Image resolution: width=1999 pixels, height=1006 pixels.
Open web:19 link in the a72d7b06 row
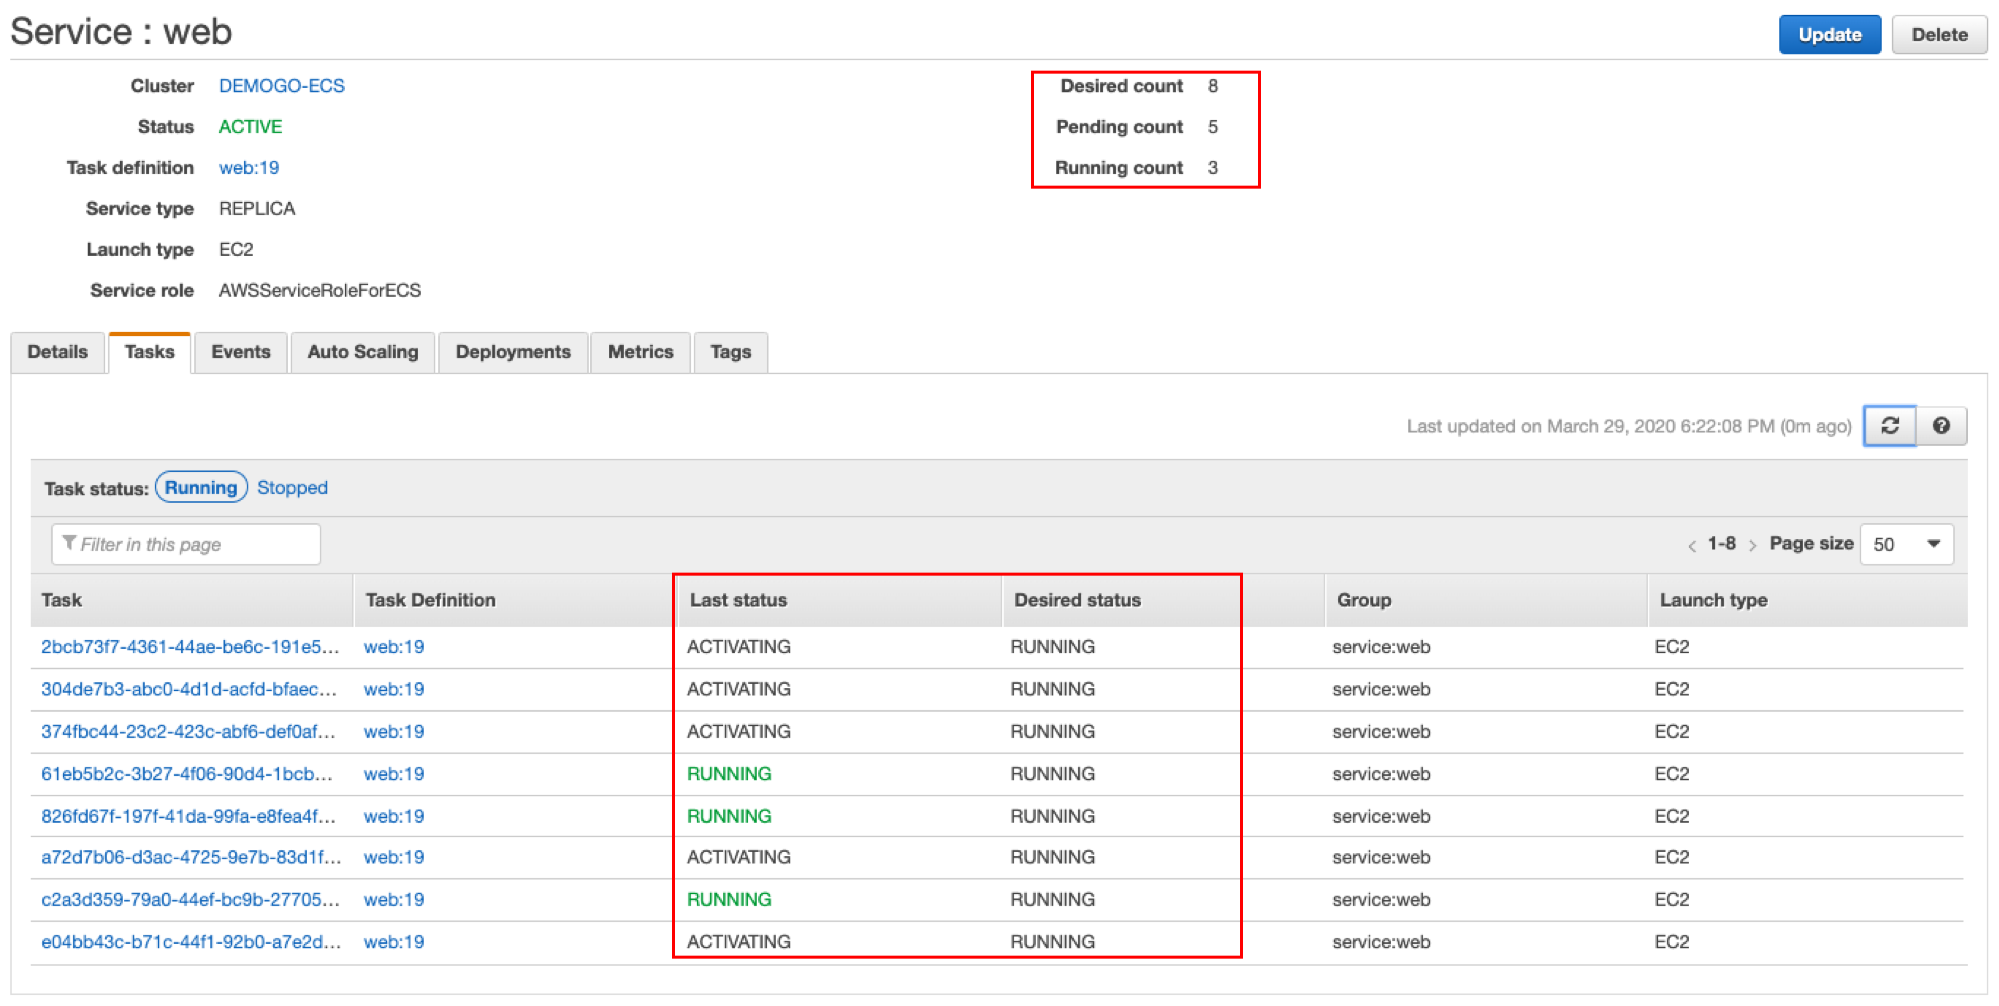point(394,857)
